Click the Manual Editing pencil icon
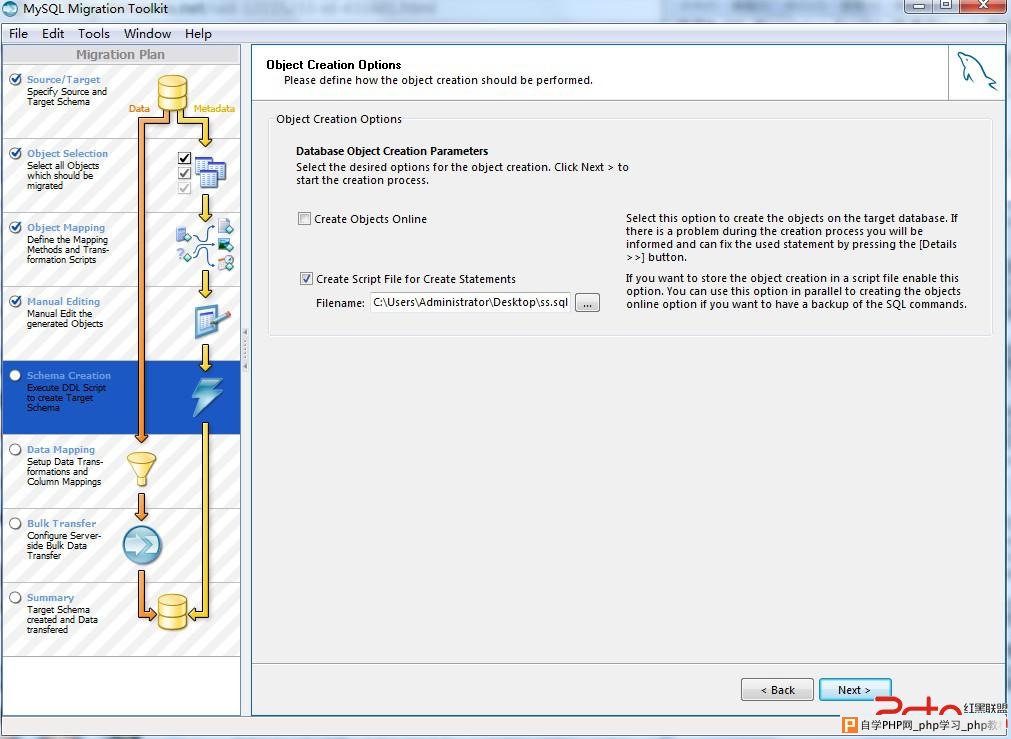 coord(212,321)
